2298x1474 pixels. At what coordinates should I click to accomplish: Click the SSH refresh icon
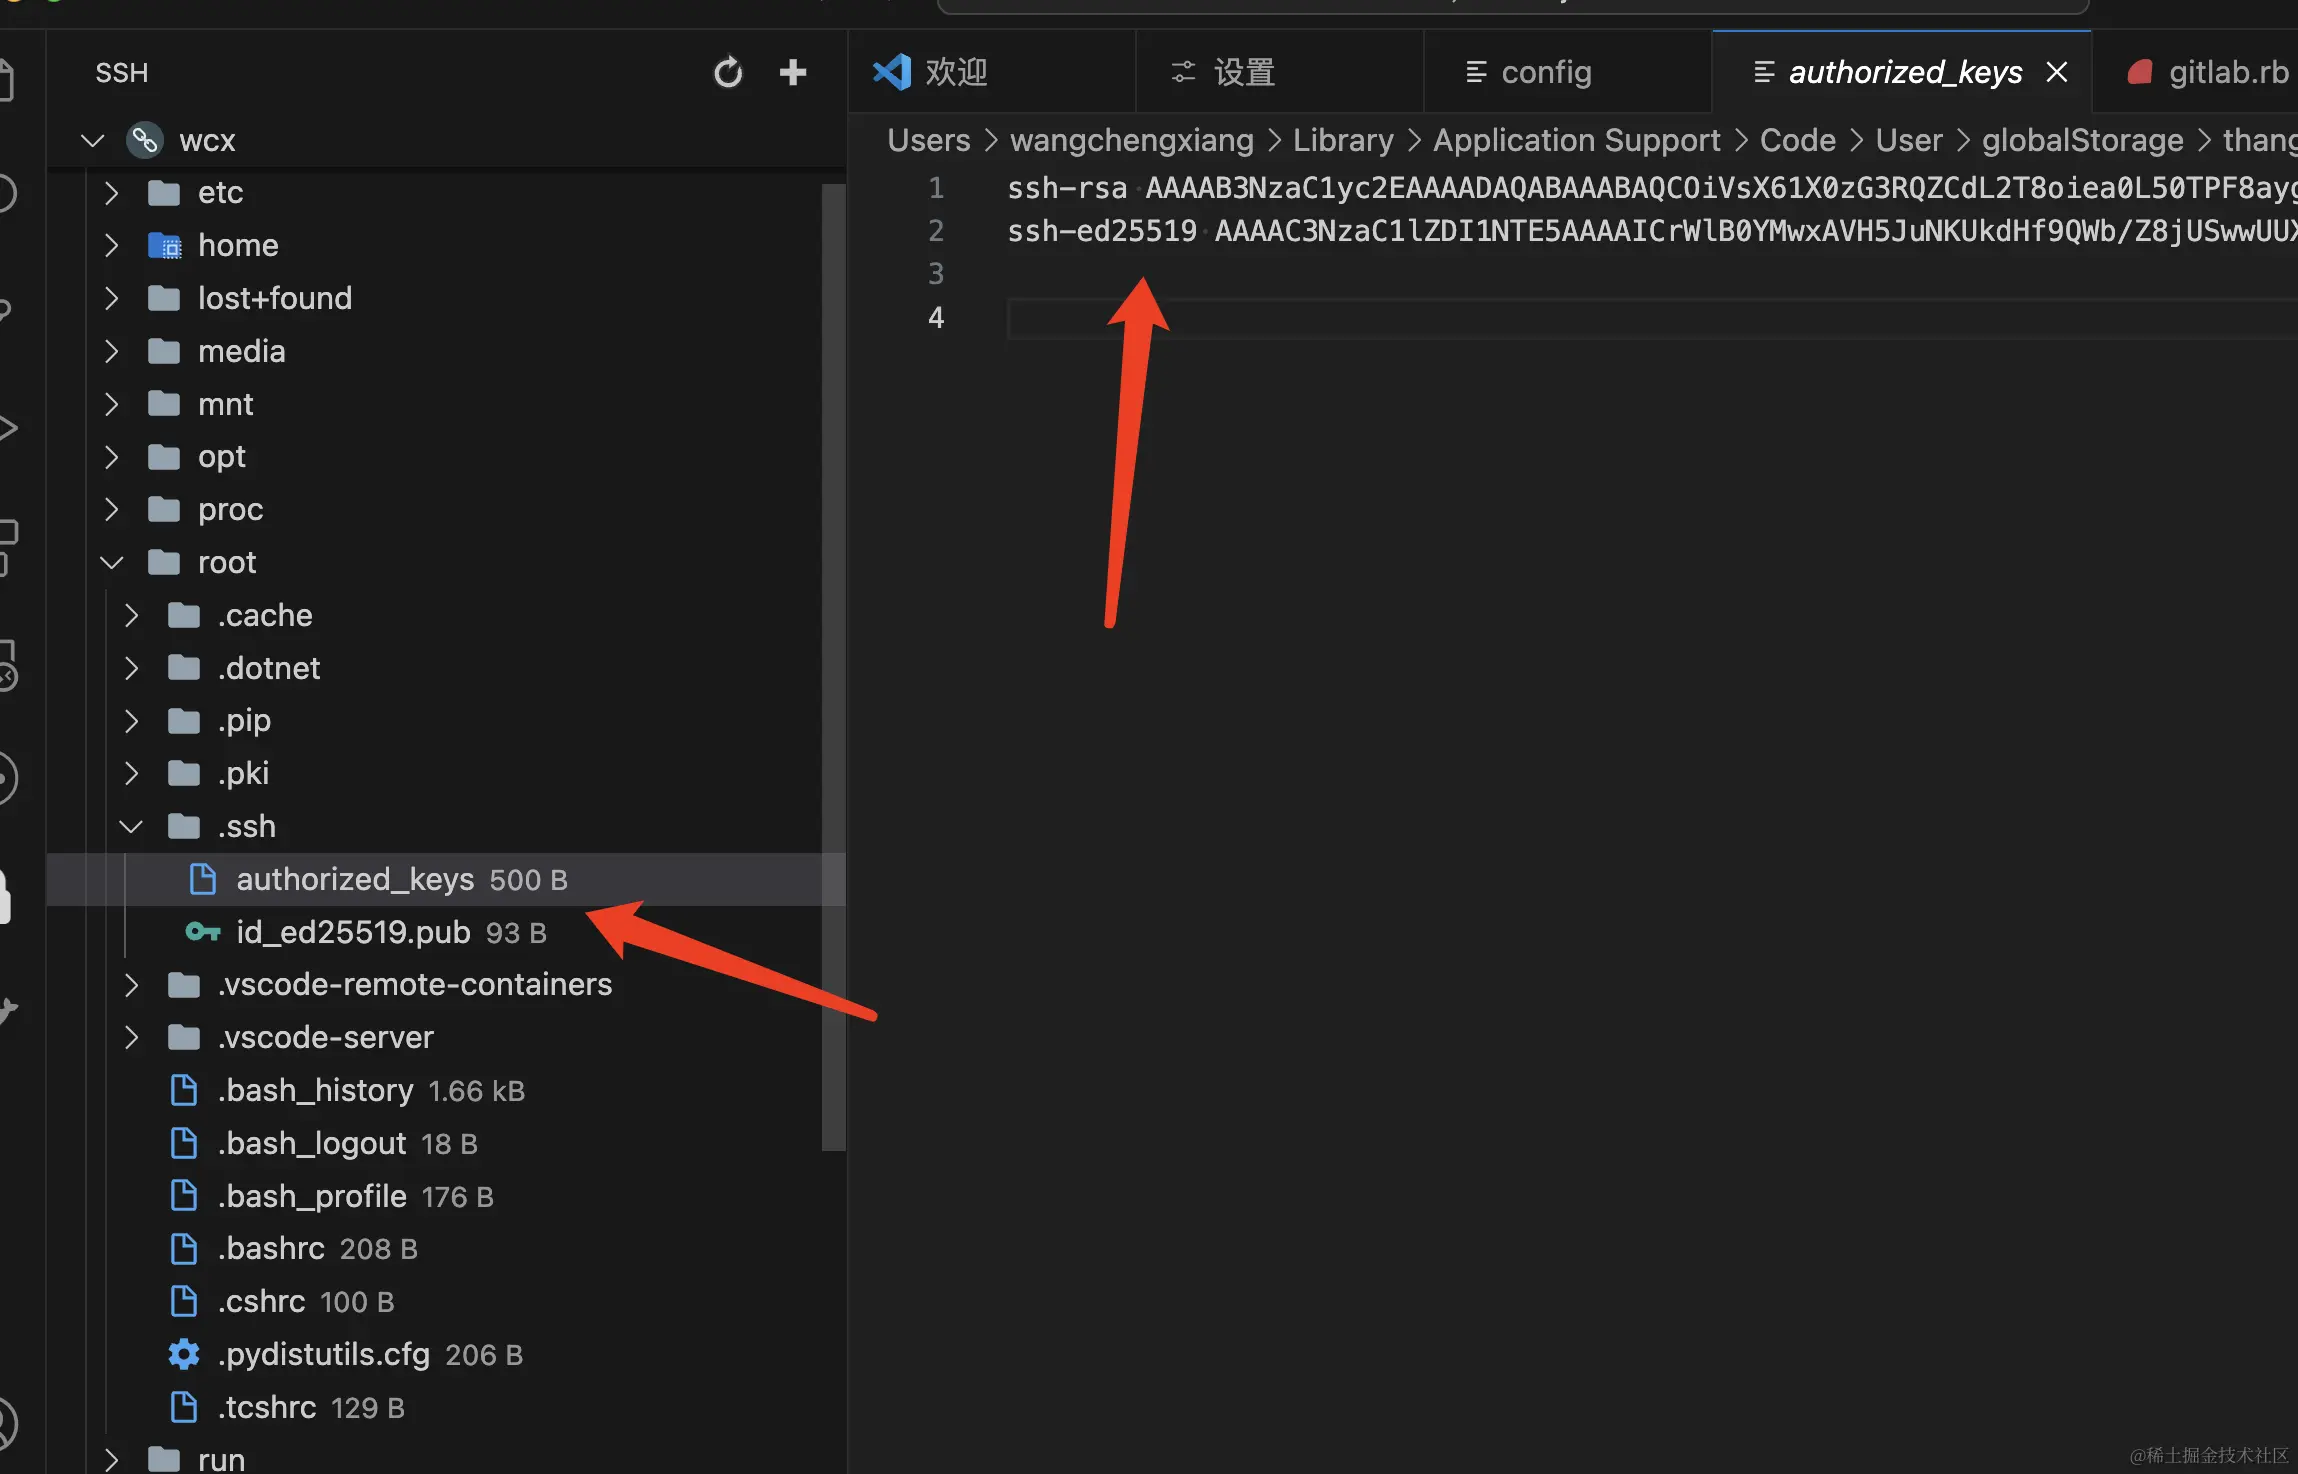[x=728, y=72]
